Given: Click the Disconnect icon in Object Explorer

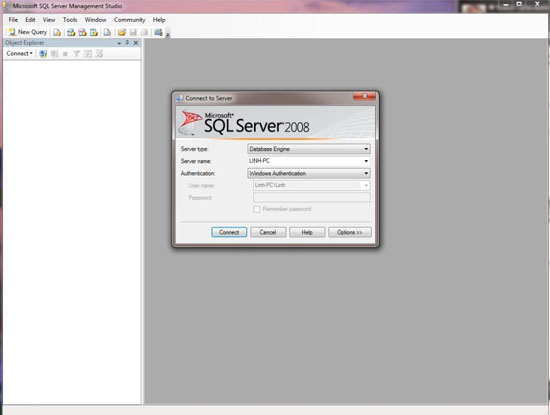Looking at the screenshot, I should tap(54, 54).
